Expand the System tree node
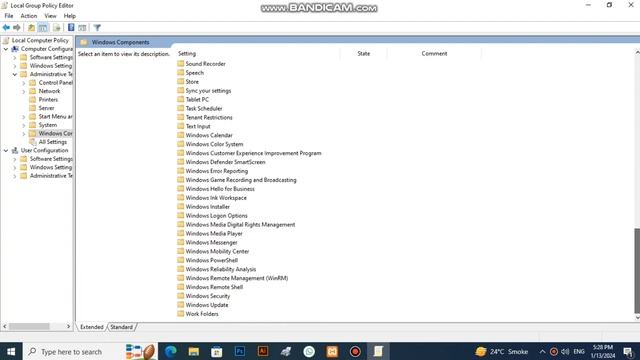Screen dimensions: 640x360 24,125
